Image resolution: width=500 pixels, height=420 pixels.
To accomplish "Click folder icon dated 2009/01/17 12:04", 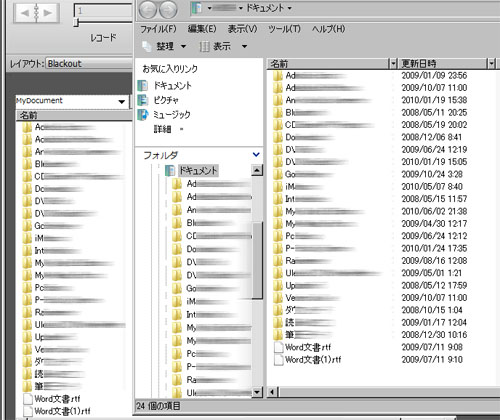I will 278,322.
